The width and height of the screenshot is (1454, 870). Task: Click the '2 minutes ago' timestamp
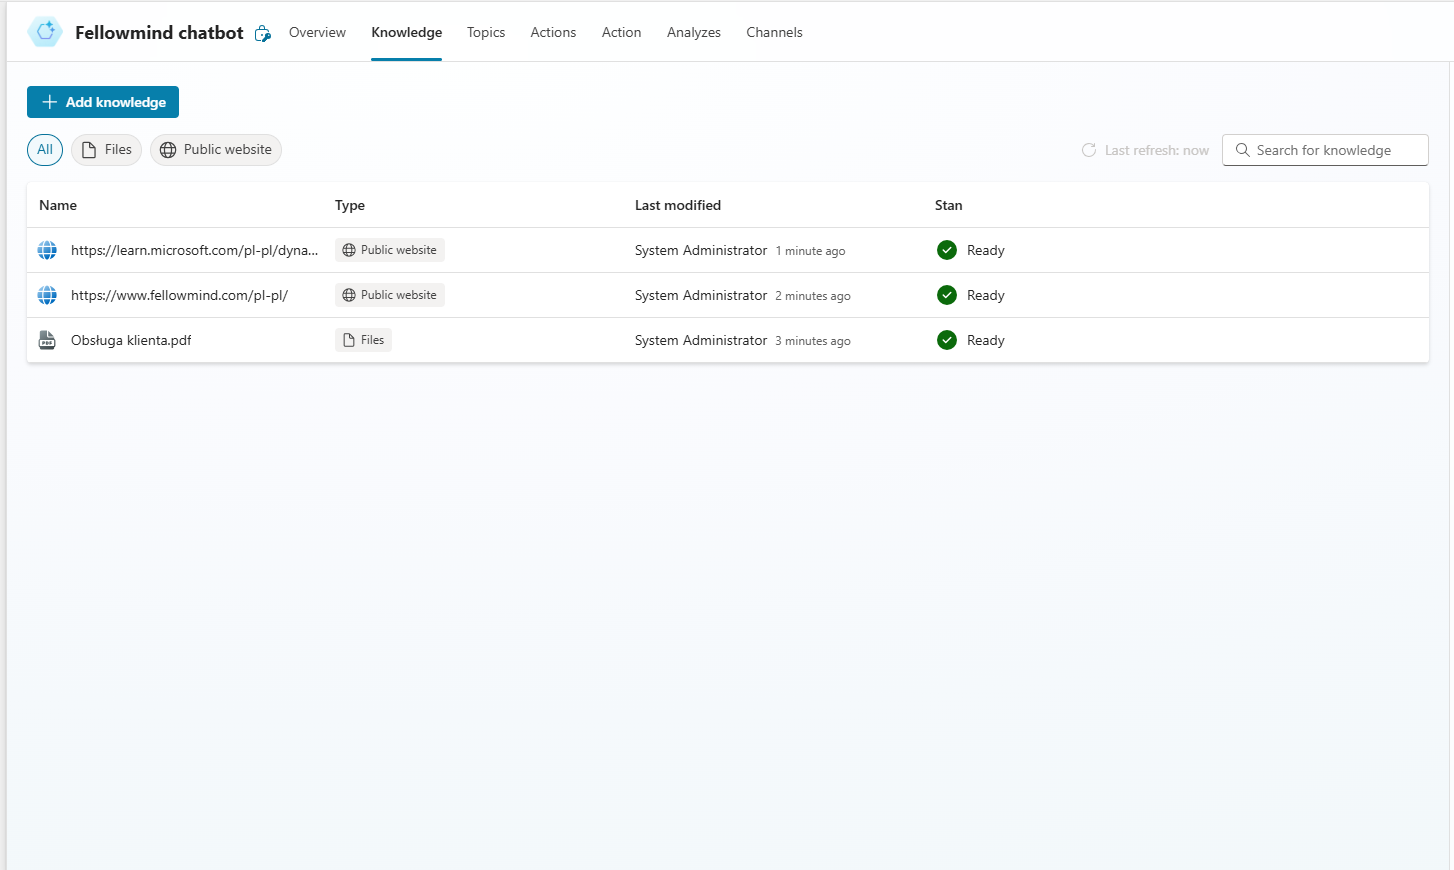(x=813, y=296)
